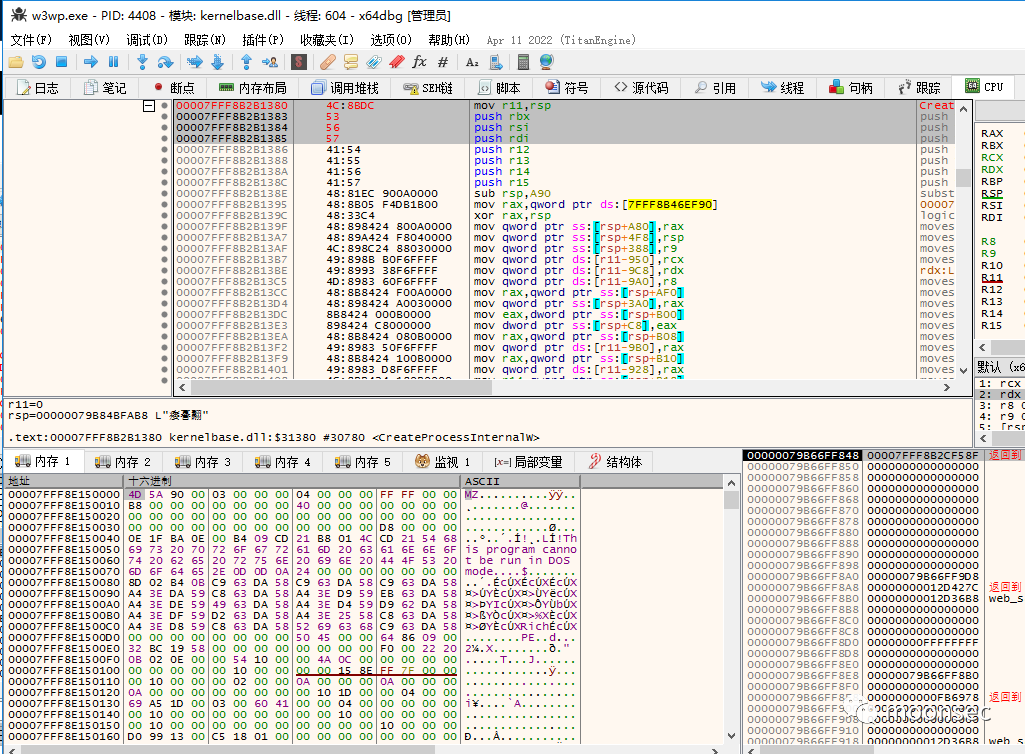Restart the debugged process
The image size is (1025, 754).
[39, 62]
